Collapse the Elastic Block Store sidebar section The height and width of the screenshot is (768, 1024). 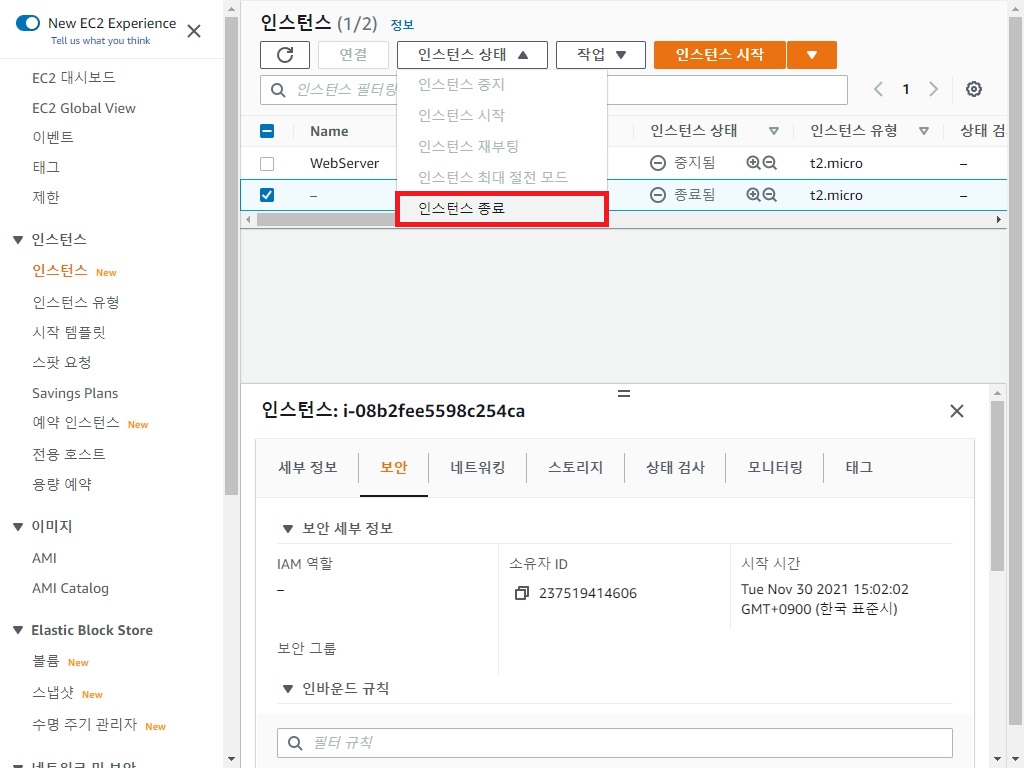(x=18, y=630)
